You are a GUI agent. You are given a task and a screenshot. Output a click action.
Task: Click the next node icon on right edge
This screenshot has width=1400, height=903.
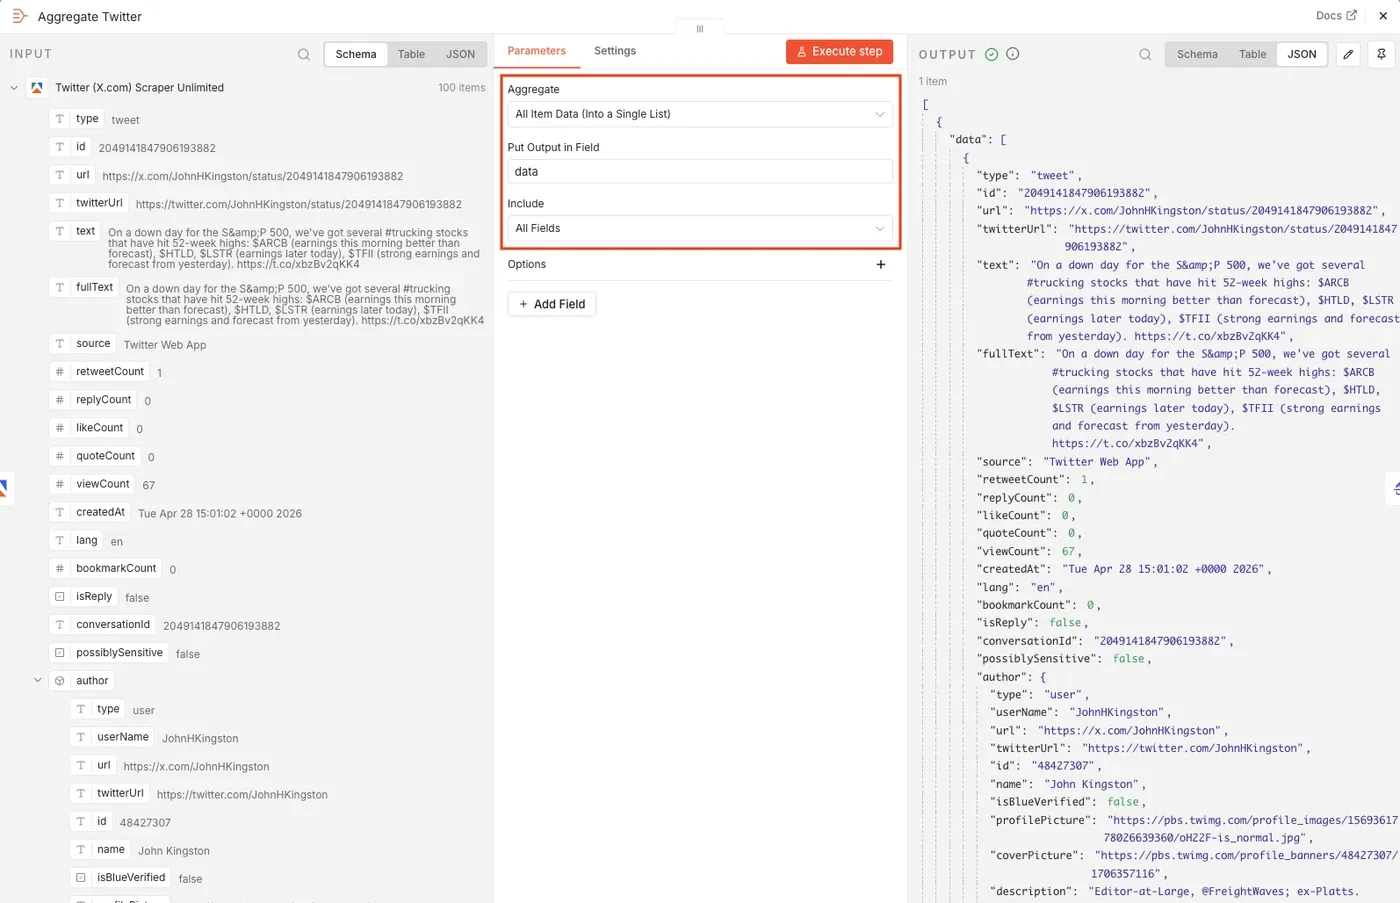point(1396,488)
